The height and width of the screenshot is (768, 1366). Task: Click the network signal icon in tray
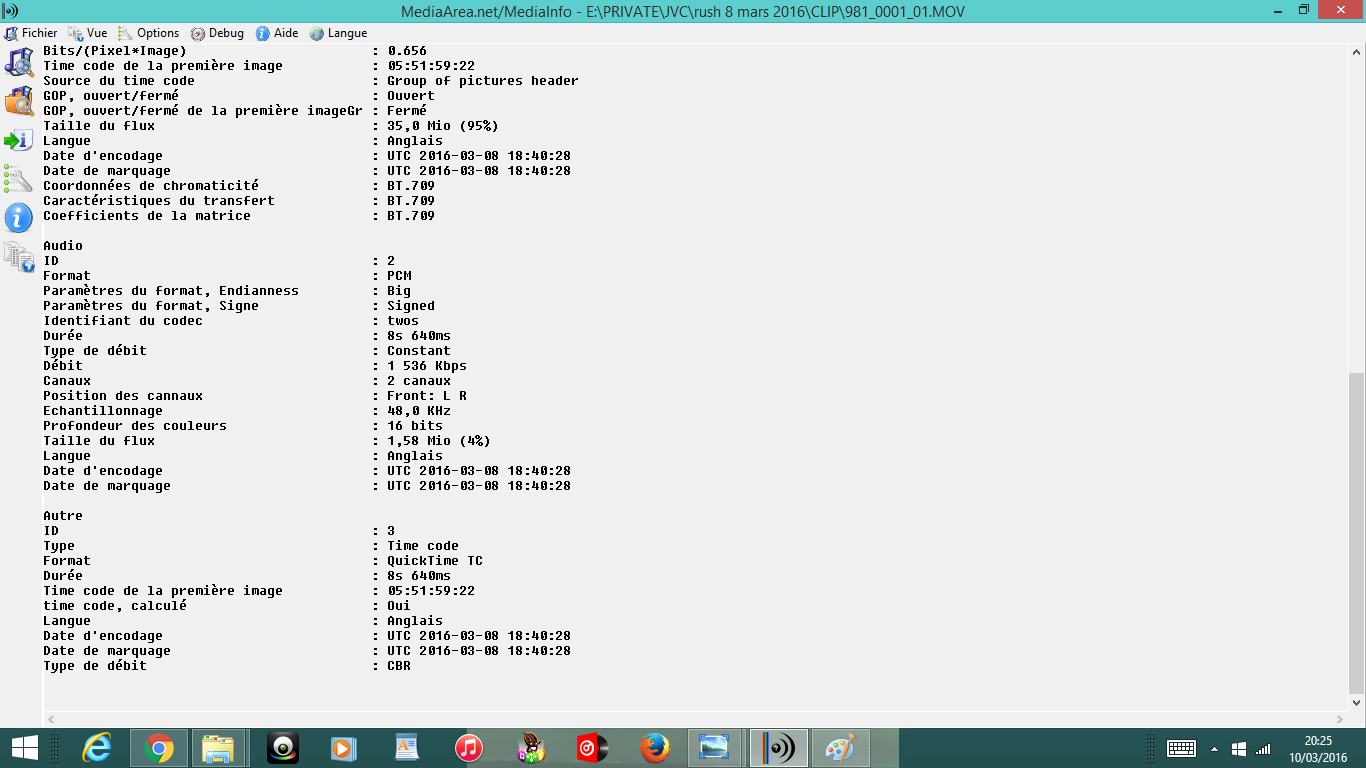click(1263, 748)
